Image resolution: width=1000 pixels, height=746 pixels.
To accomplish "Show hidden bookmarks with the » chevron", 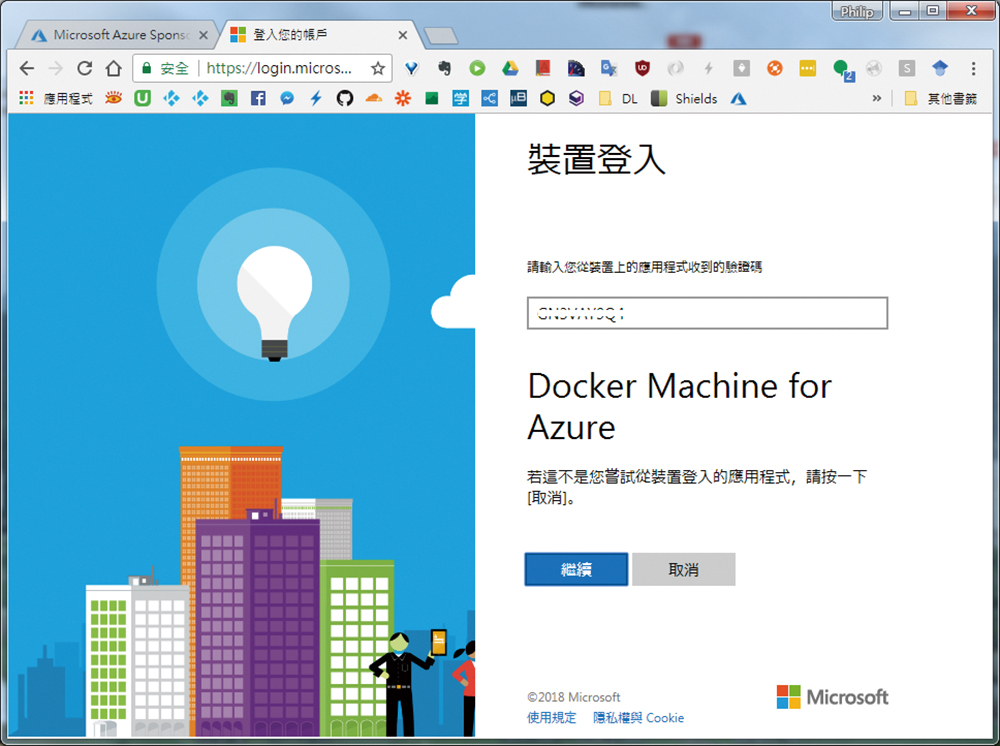I will [877, 98].
